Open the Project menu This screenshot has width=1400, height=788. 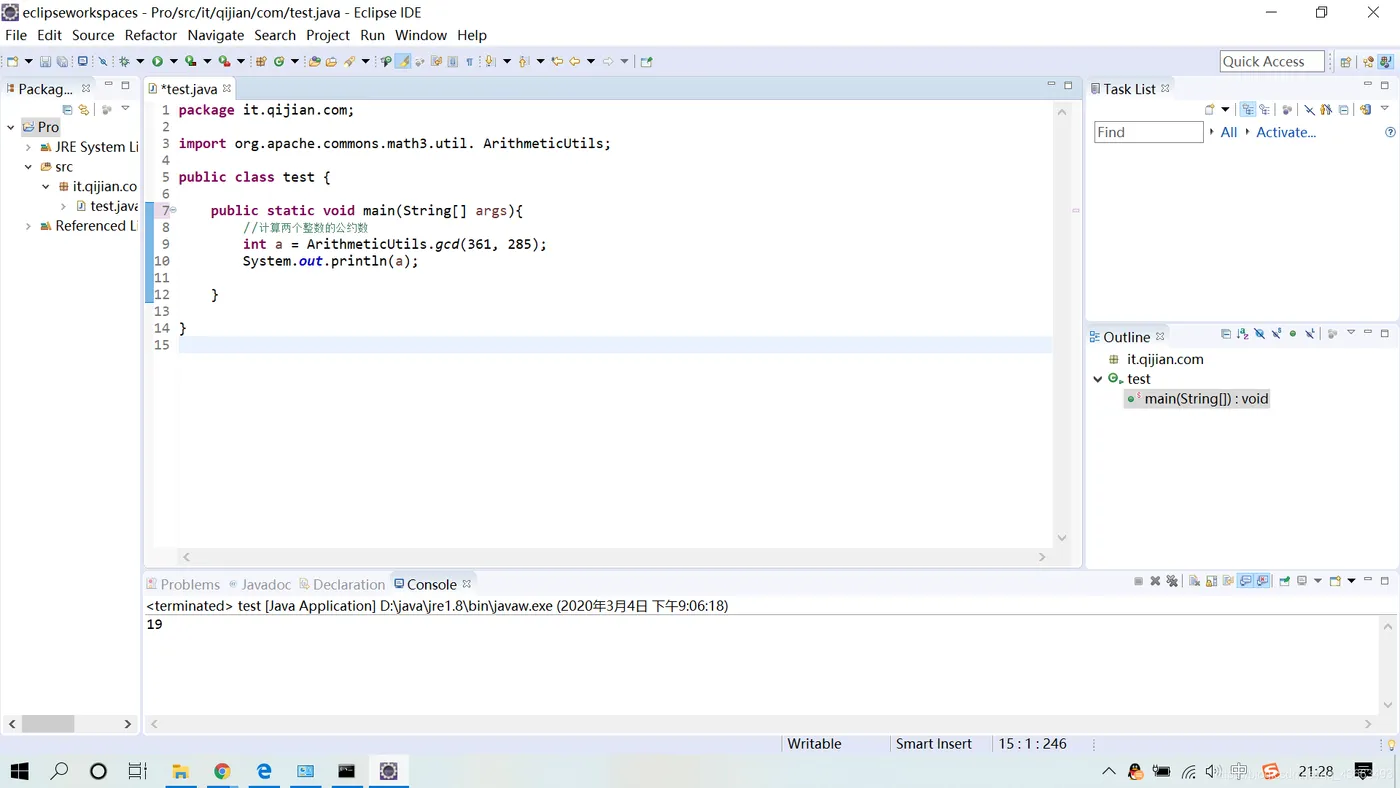[x=328, y=35]
